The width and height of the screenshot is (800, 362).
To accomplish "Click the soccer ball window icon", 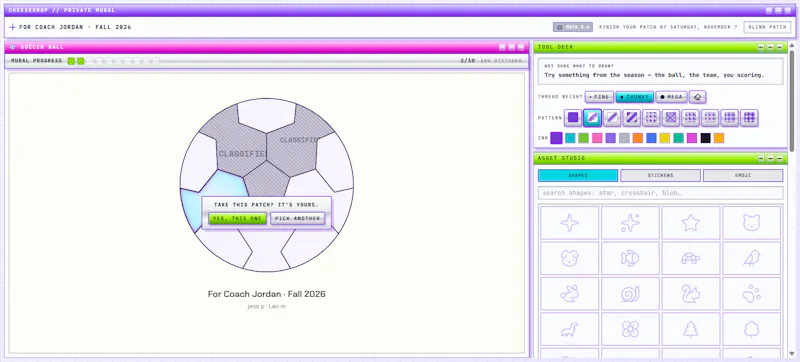I will (13, 47).
